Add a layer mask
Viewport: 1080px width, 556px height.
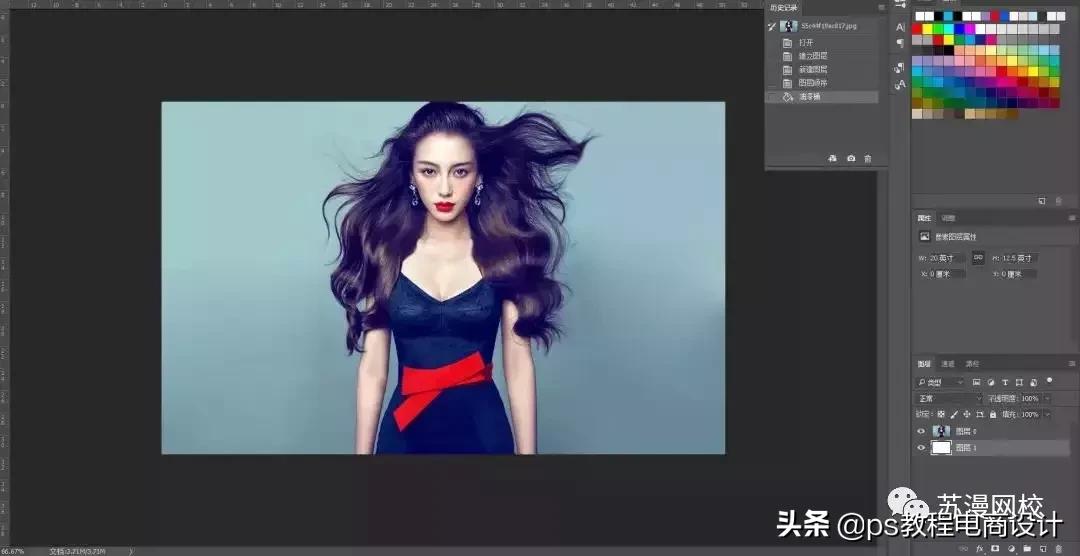pos(995,549)
